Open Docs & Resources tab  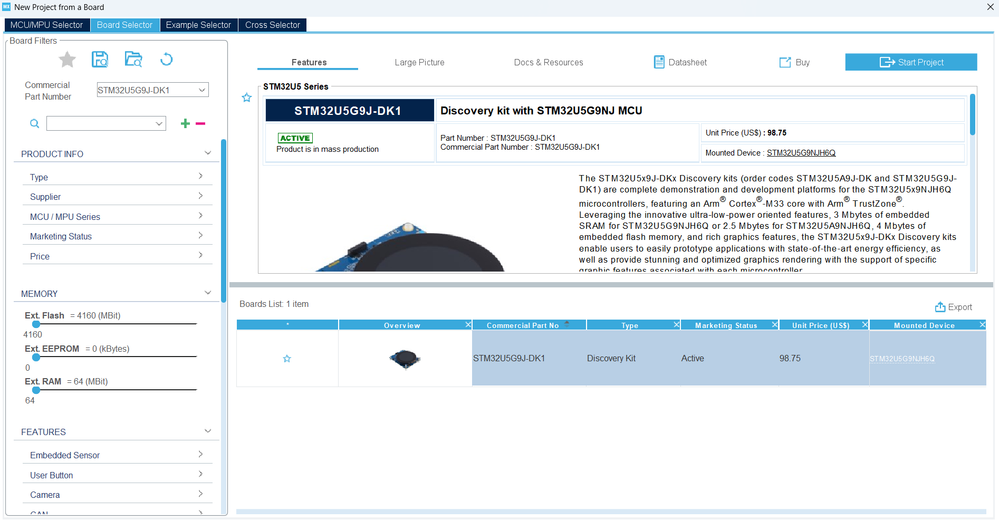pos(549,62)
